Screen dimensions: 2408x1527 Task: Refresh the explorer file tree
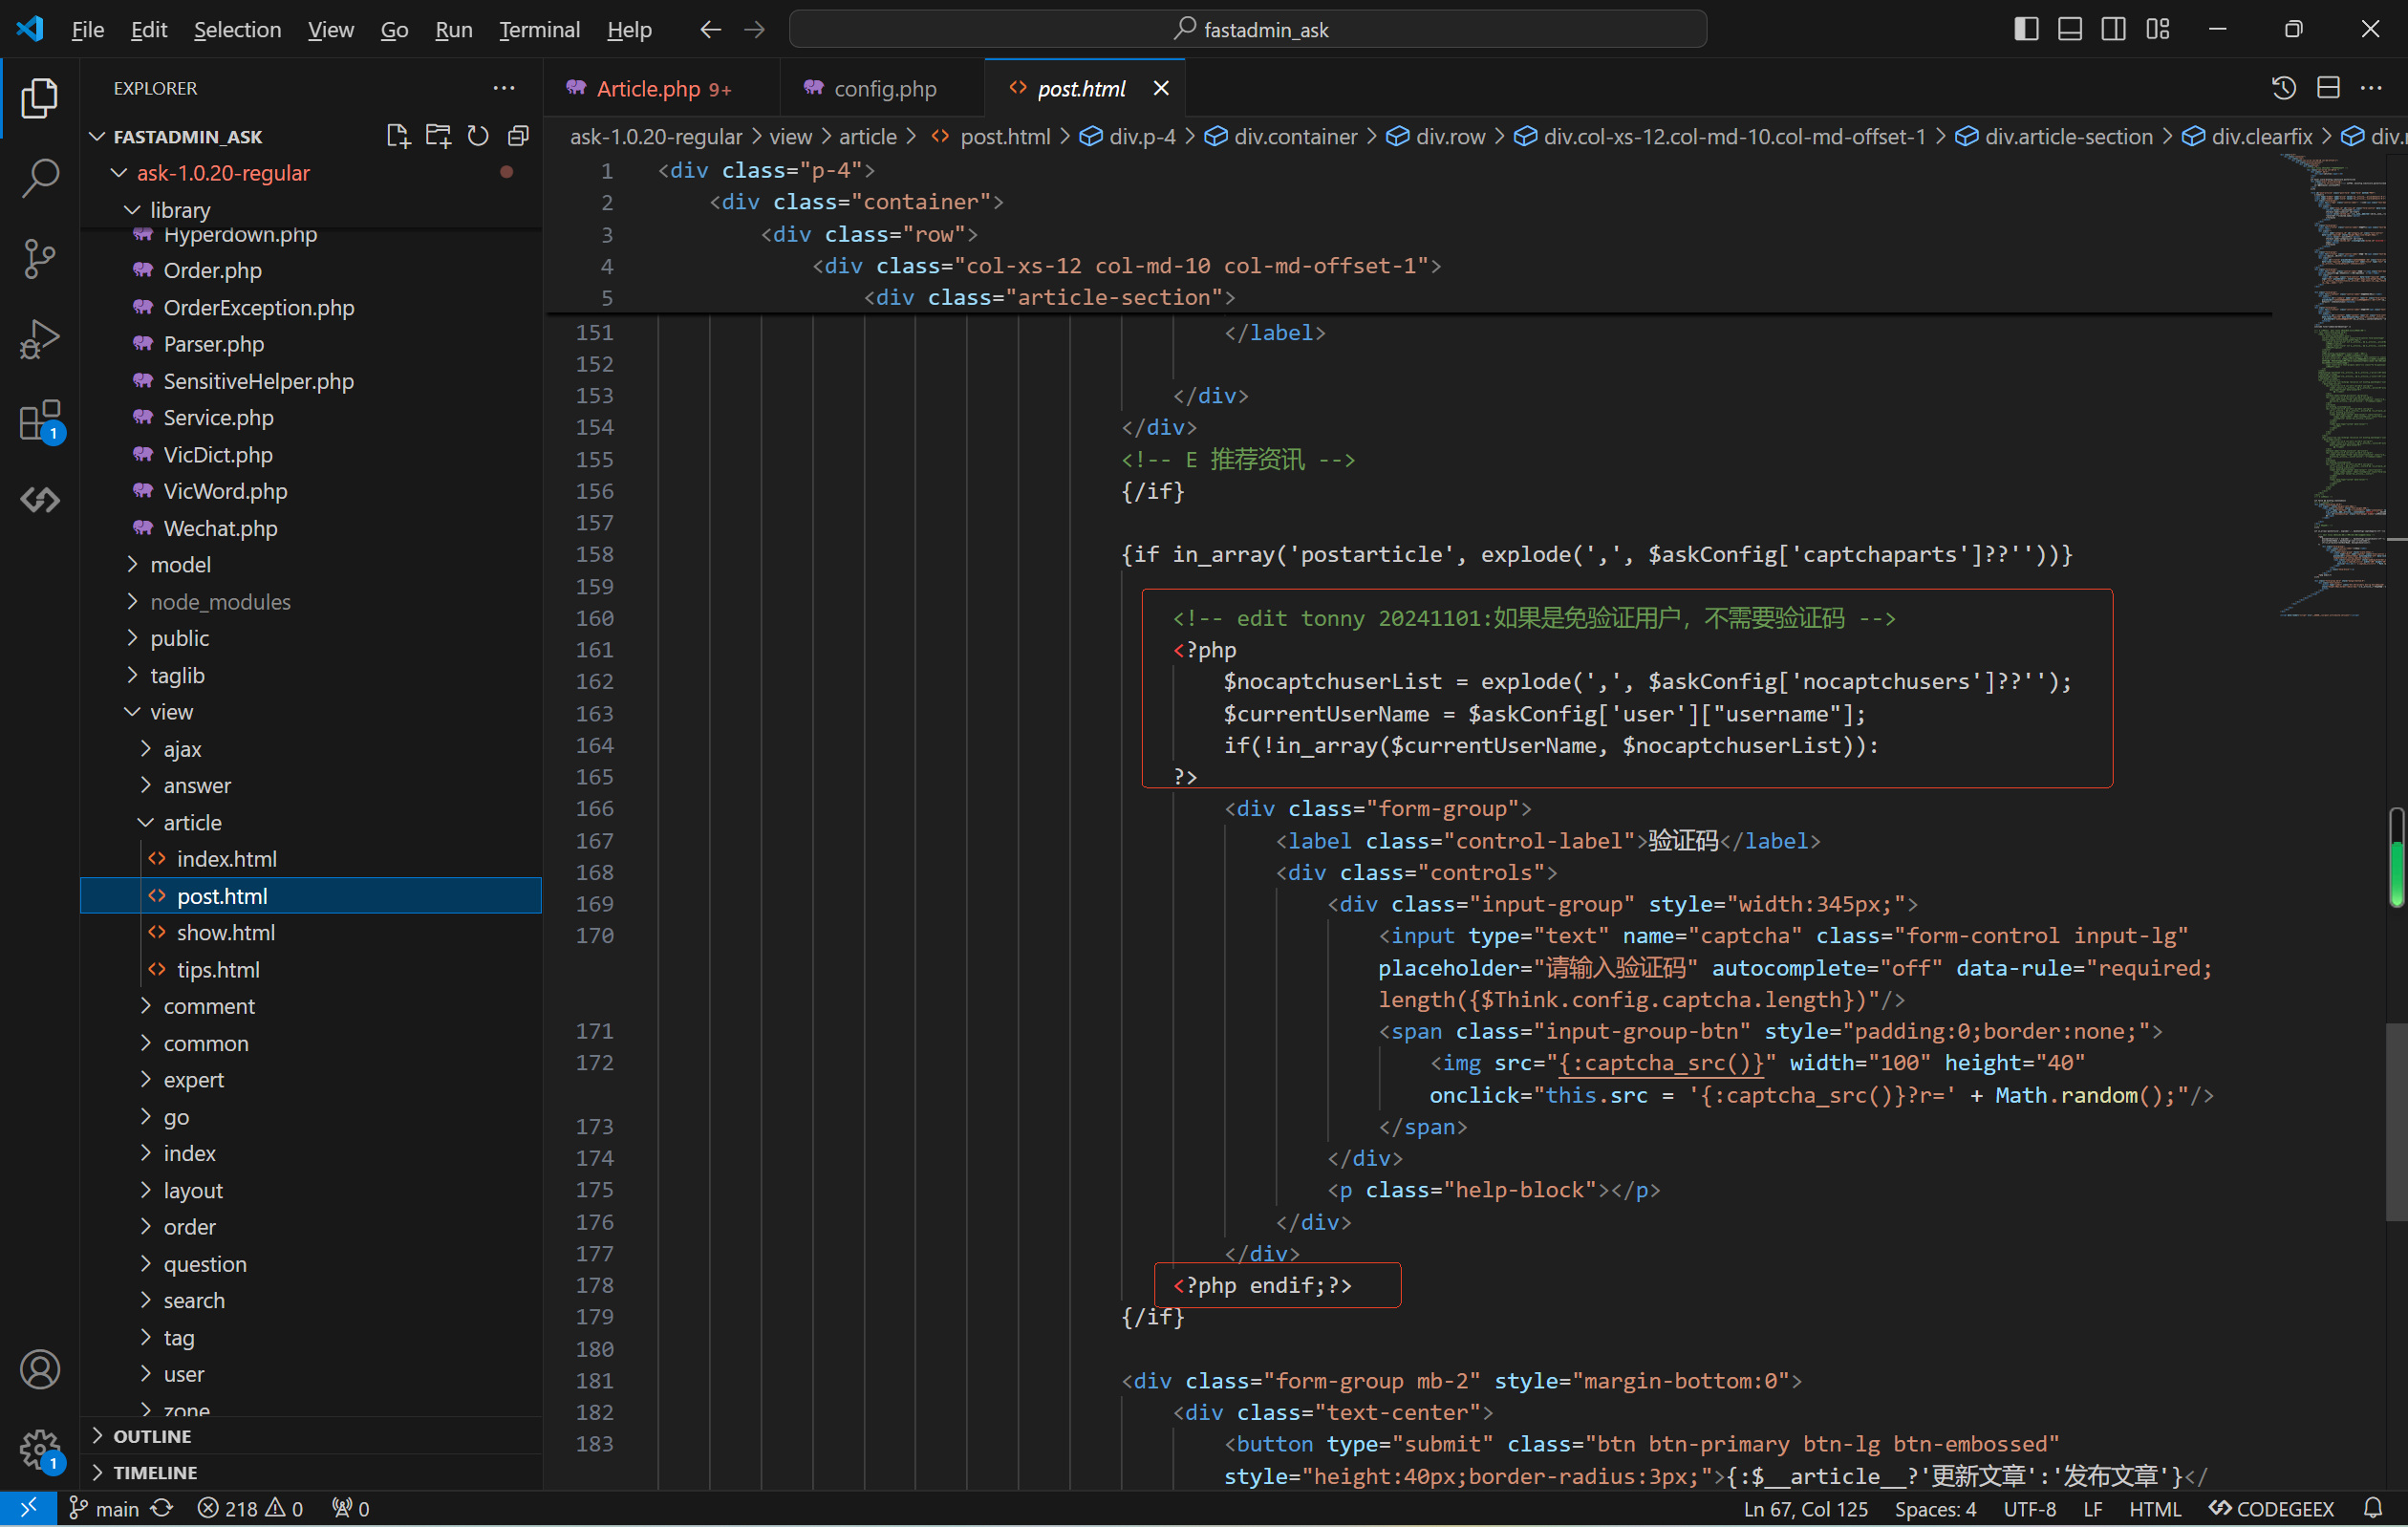tap(478, 136)
